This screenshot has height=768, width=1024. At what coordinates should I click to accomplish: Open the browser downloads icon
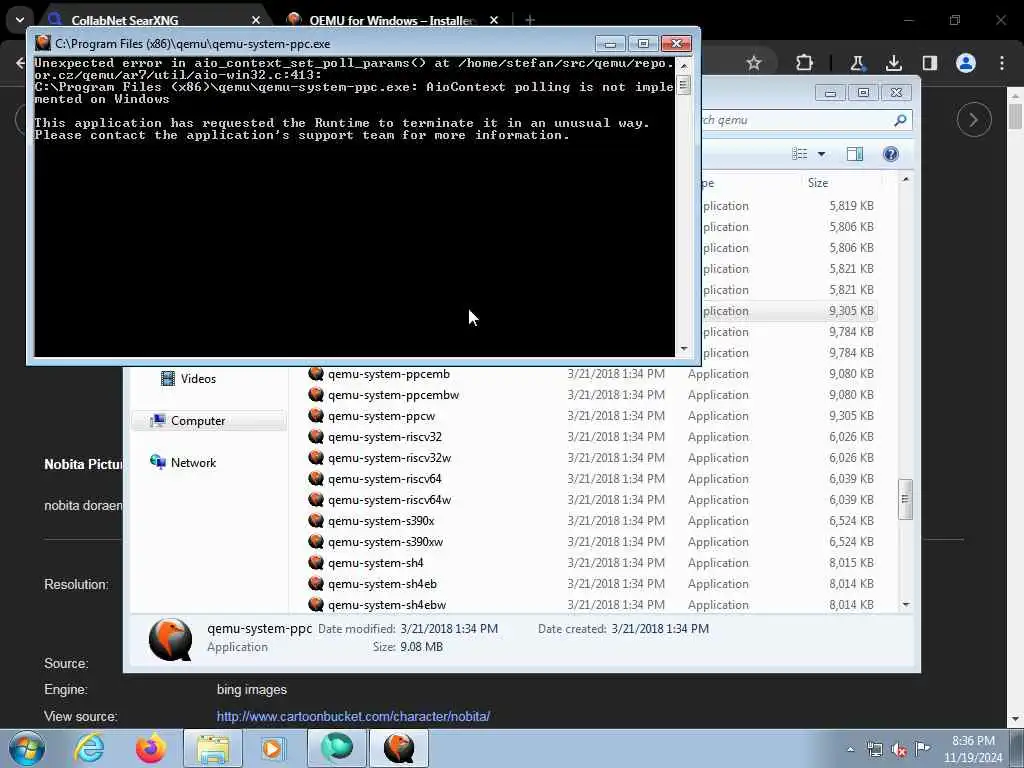coord(894,63)
